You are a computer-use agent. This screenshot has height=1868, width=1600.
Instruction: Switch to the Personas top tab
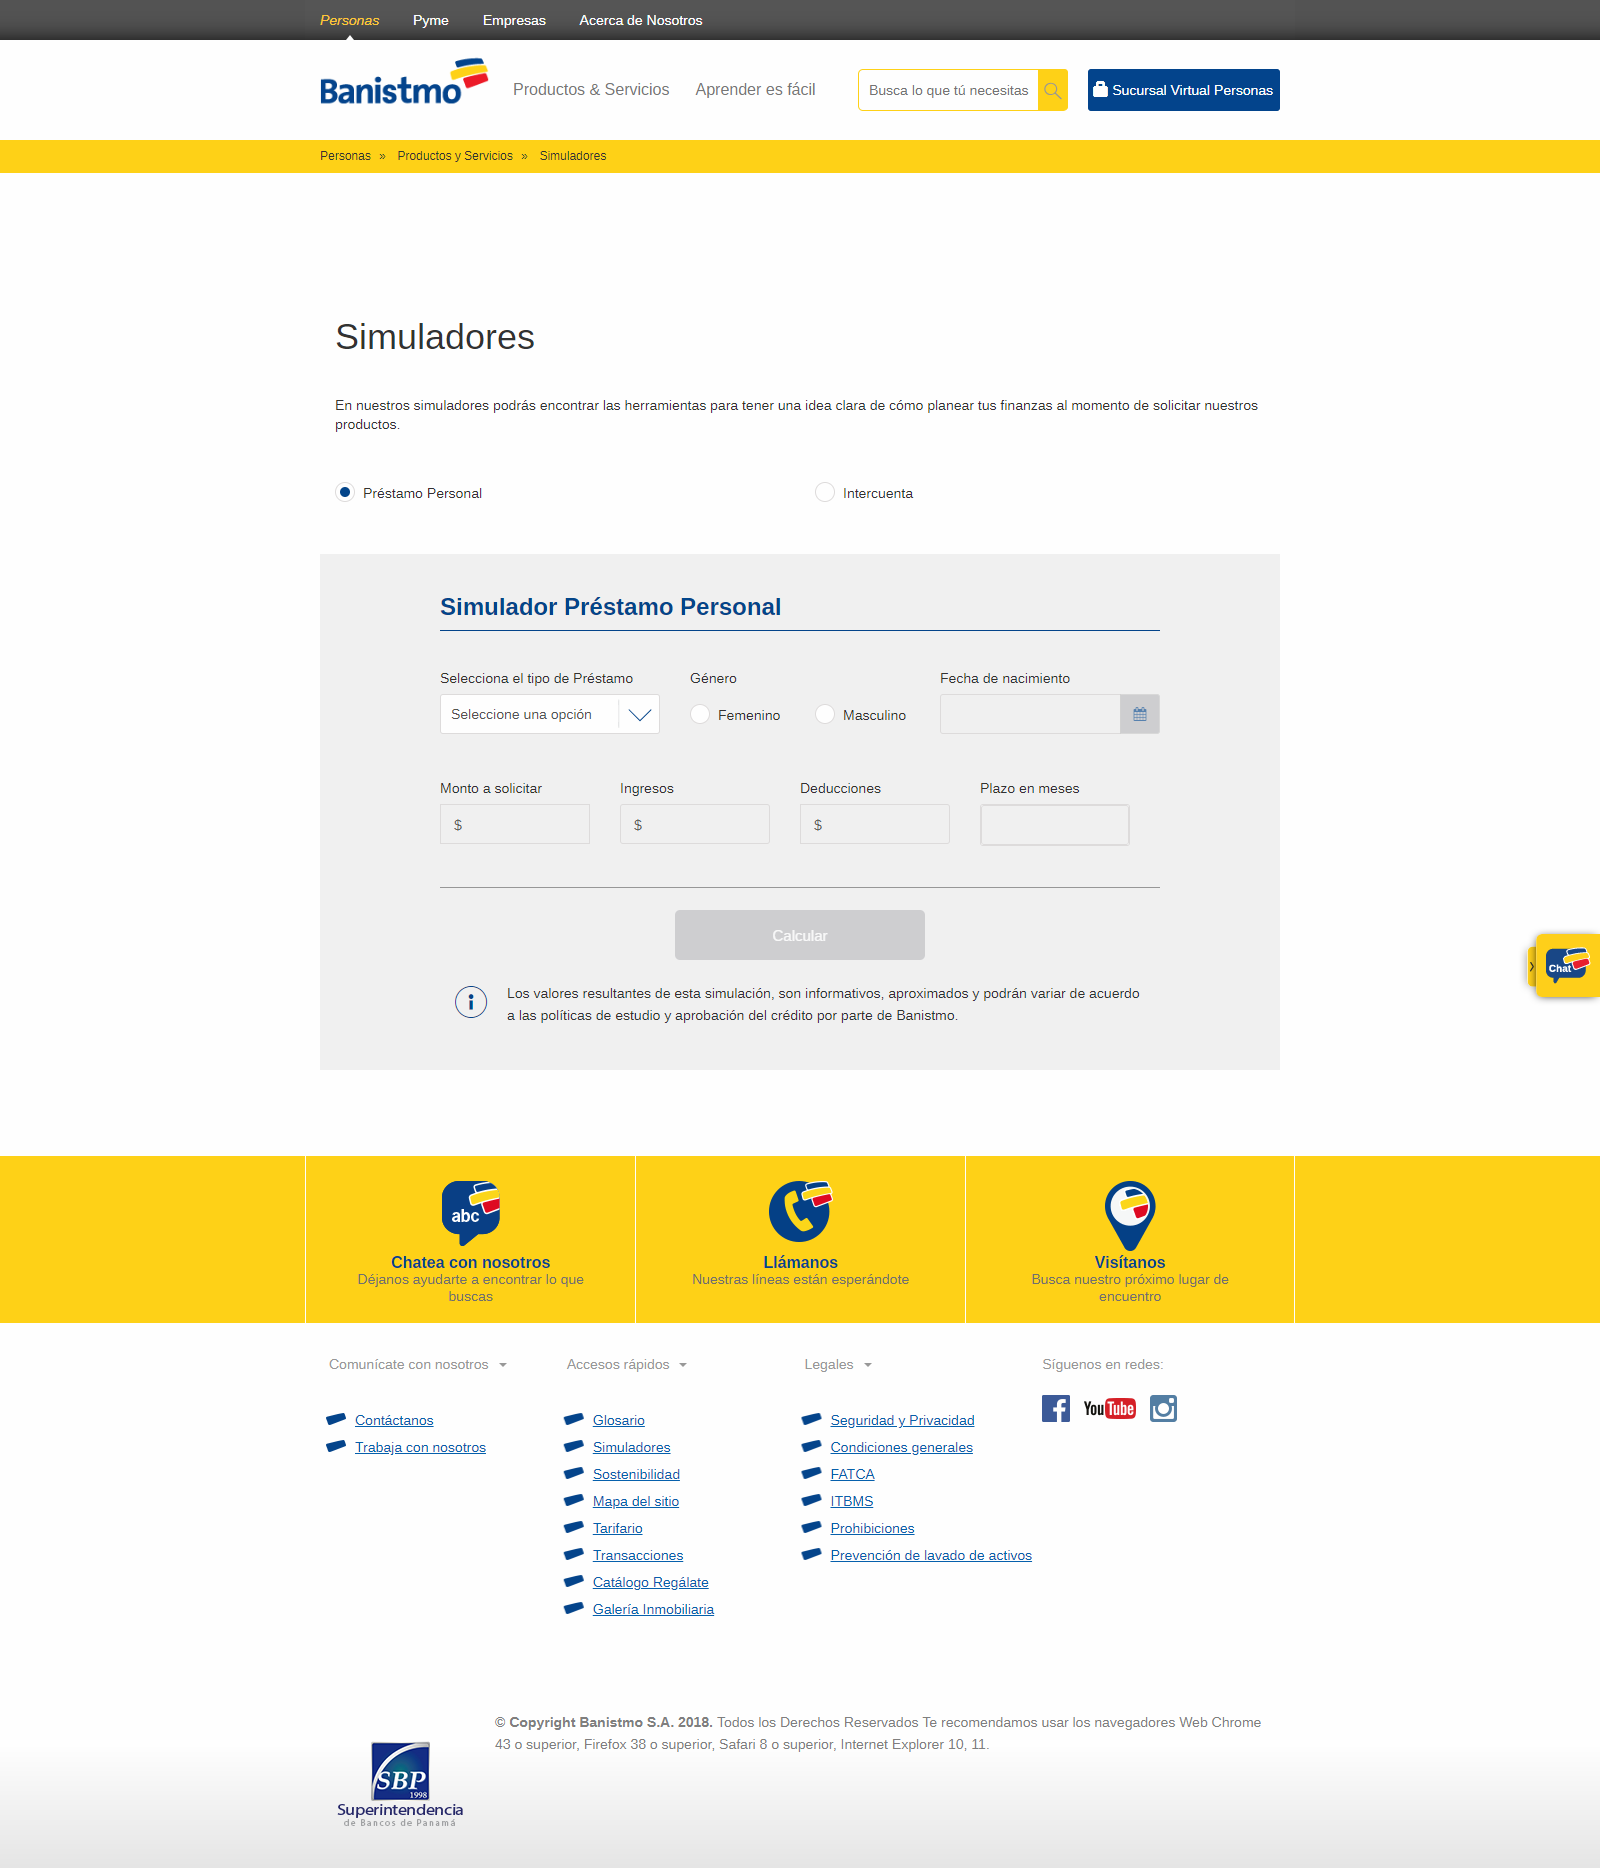click(x=350, y=20)
